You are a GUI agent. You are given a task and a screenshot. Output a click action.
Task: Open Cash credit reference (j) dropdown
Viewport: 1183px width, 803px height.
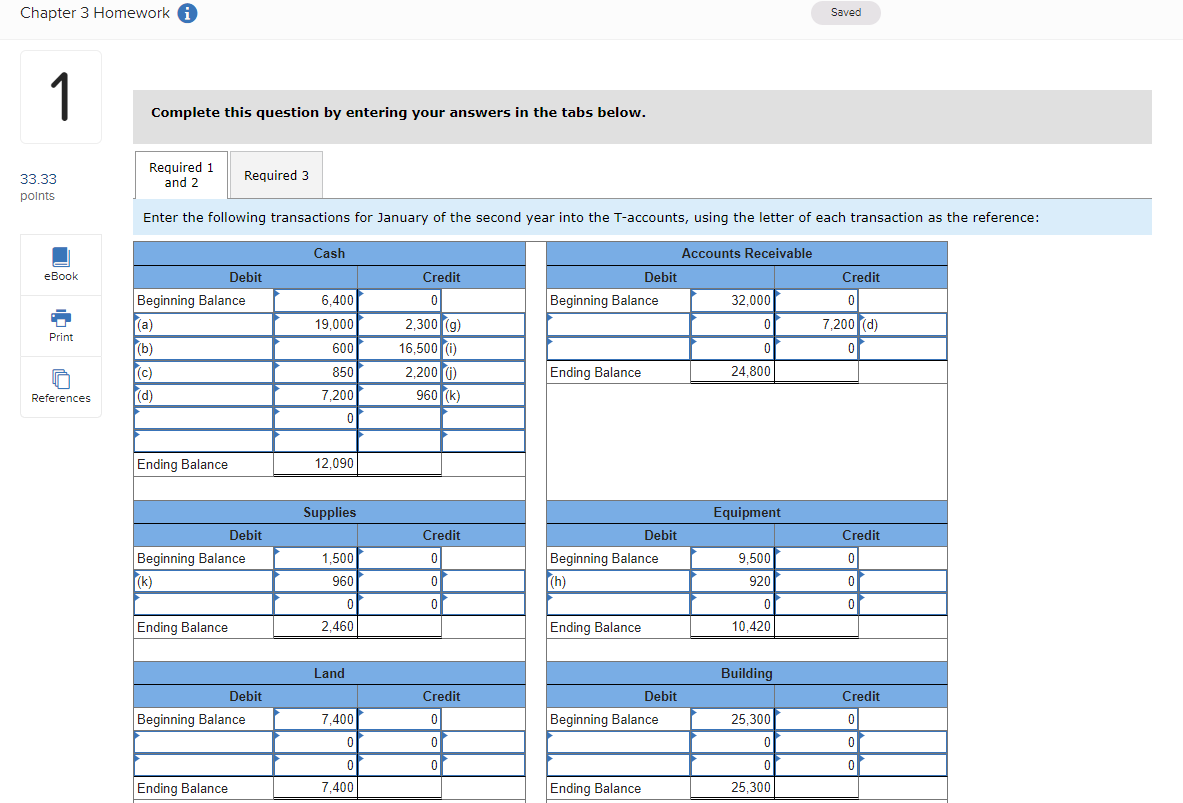coord(483,372)
